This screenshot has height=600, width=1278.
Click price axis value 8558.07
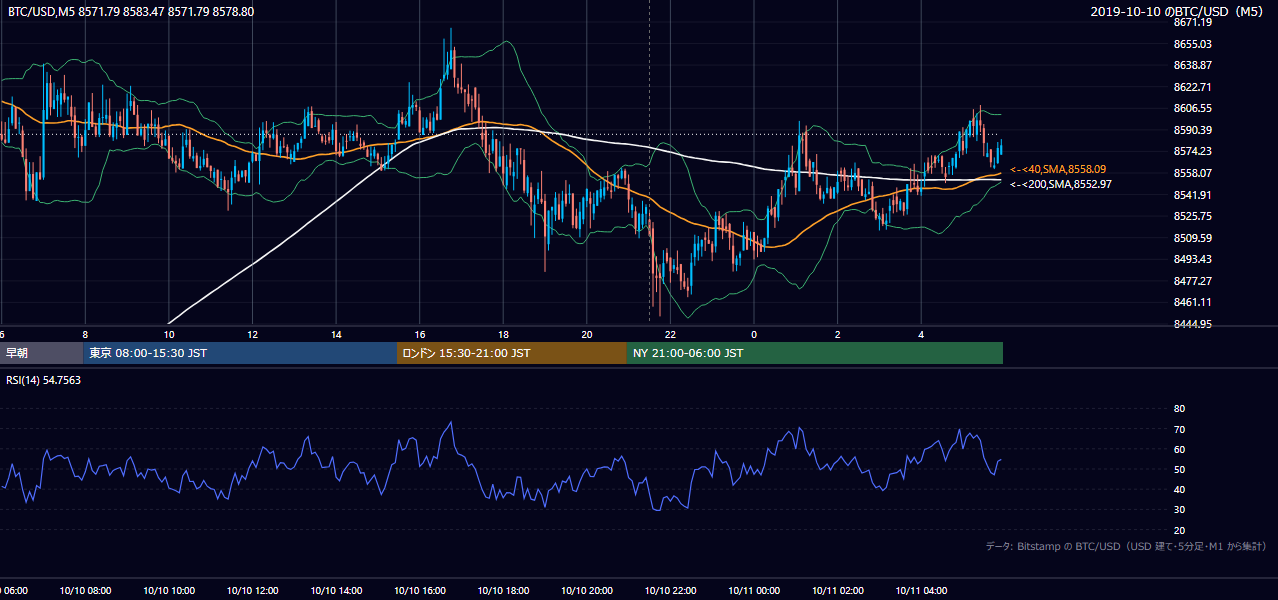coord(1192,173)
